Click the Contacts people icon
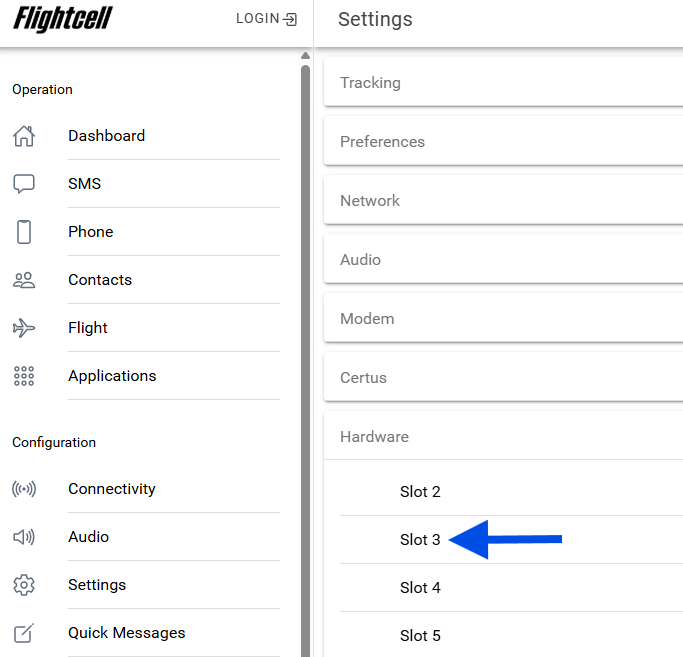683x657 pixels. coord(24,280)
